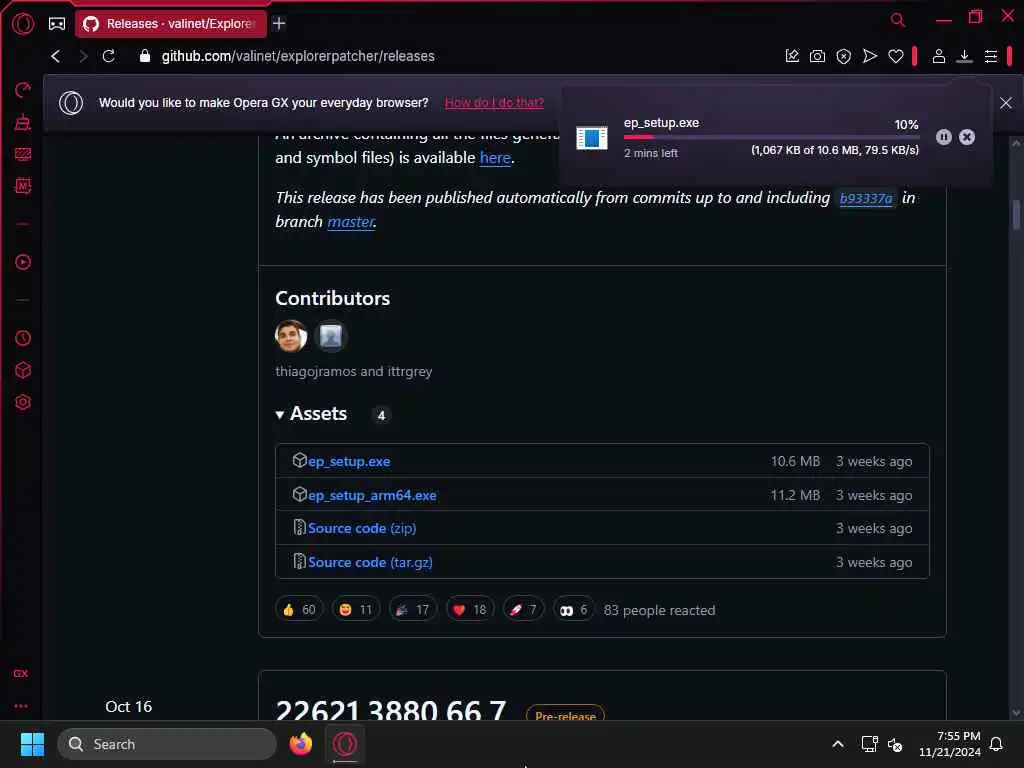Open the muted volume tray icon

point(895,744)
